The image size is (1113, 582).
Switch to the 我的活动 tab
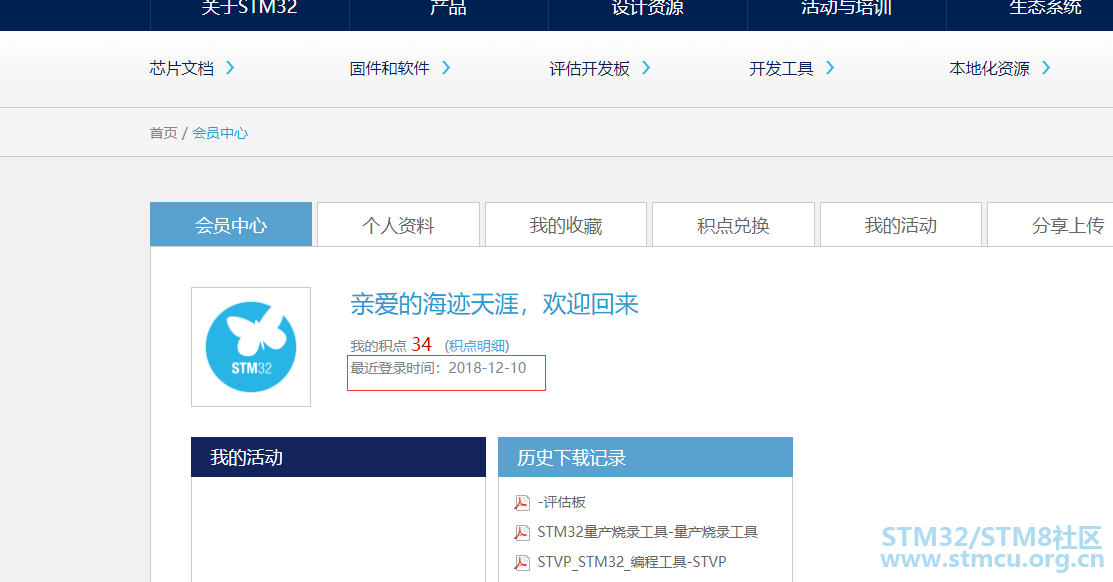(x=901, y=225)
